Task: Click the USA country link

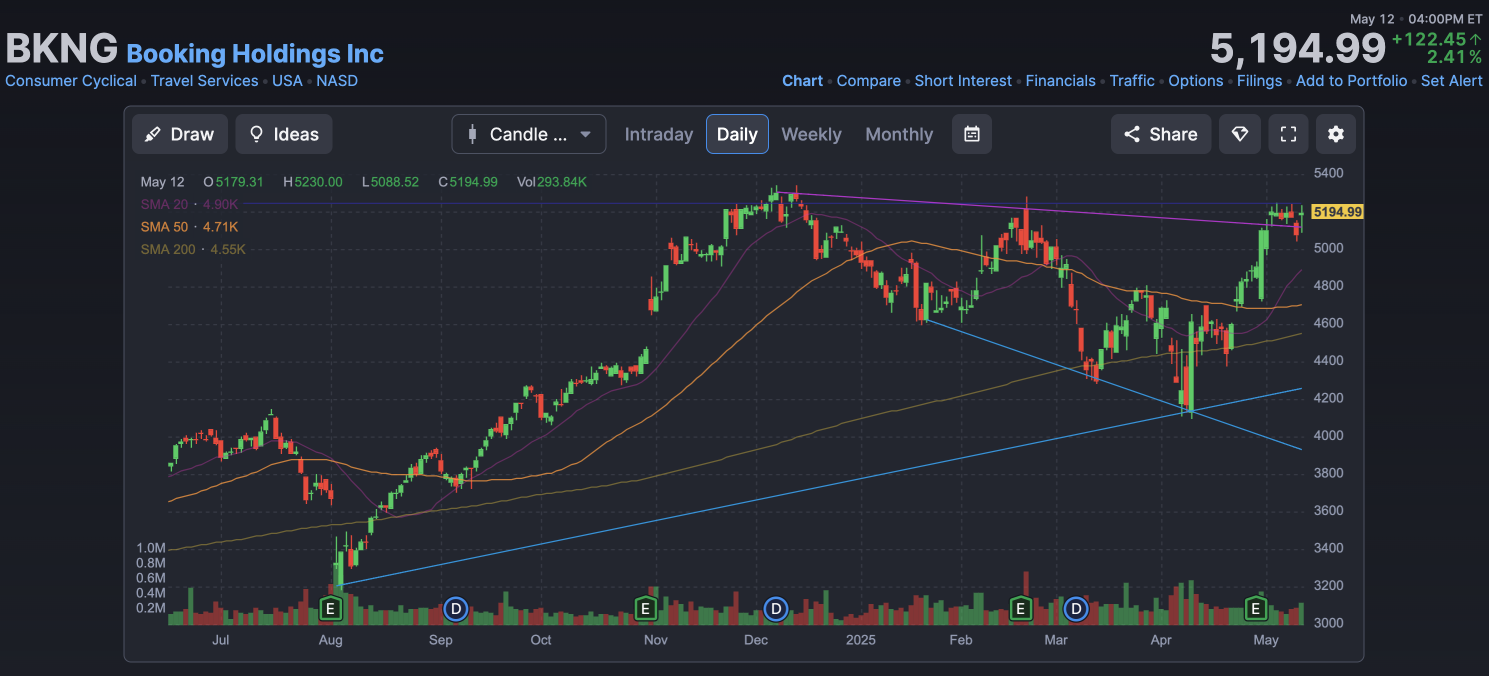Action: pyautogui.click(x=287, y=81)
